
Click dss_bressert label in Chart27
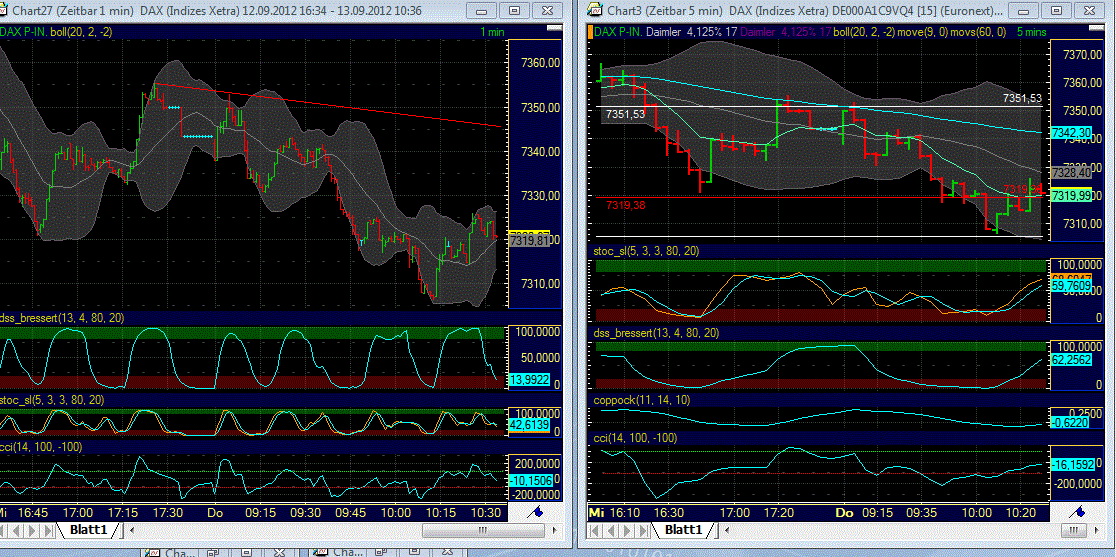(x=62, y=318)
